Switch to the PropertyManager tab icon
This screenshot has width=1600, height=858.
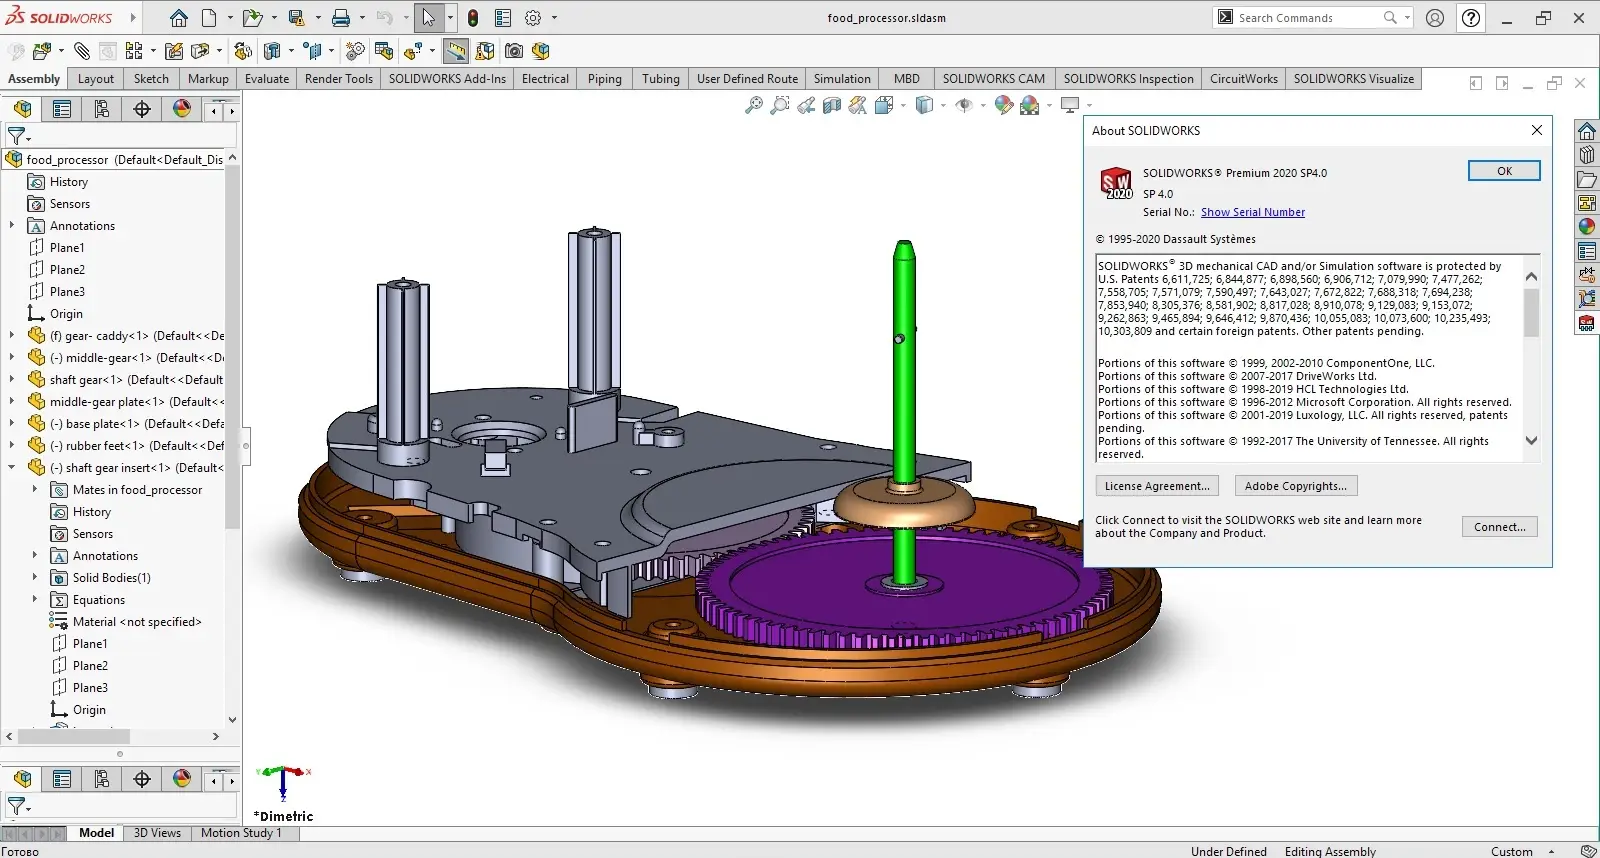click(x=62, y=109)
